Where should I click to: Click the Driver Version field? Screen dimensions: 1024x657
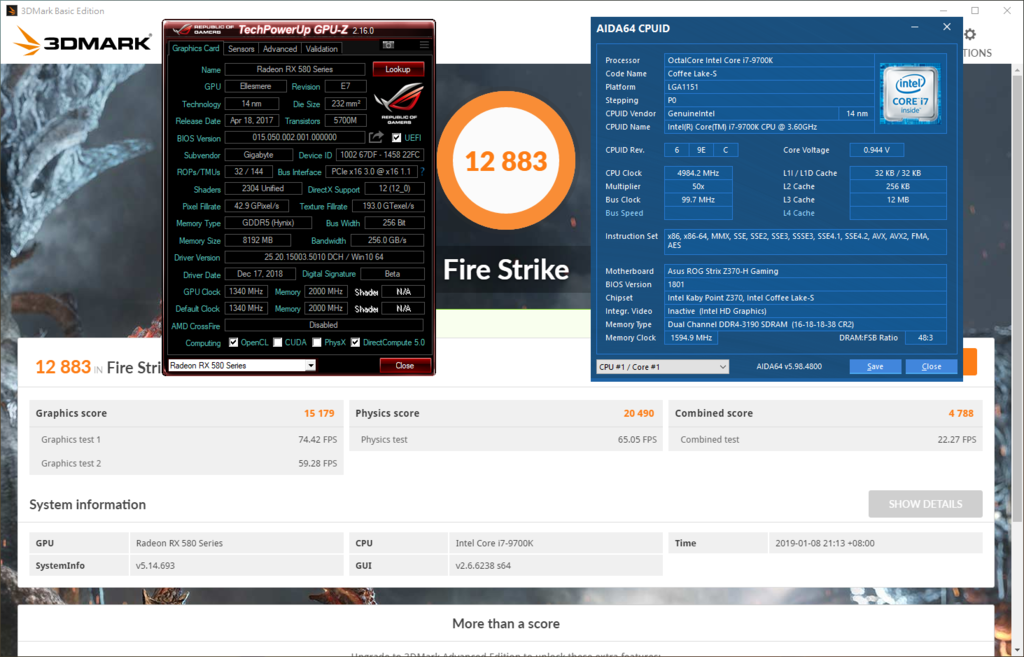pyautogui.click(x=324, y=257)
